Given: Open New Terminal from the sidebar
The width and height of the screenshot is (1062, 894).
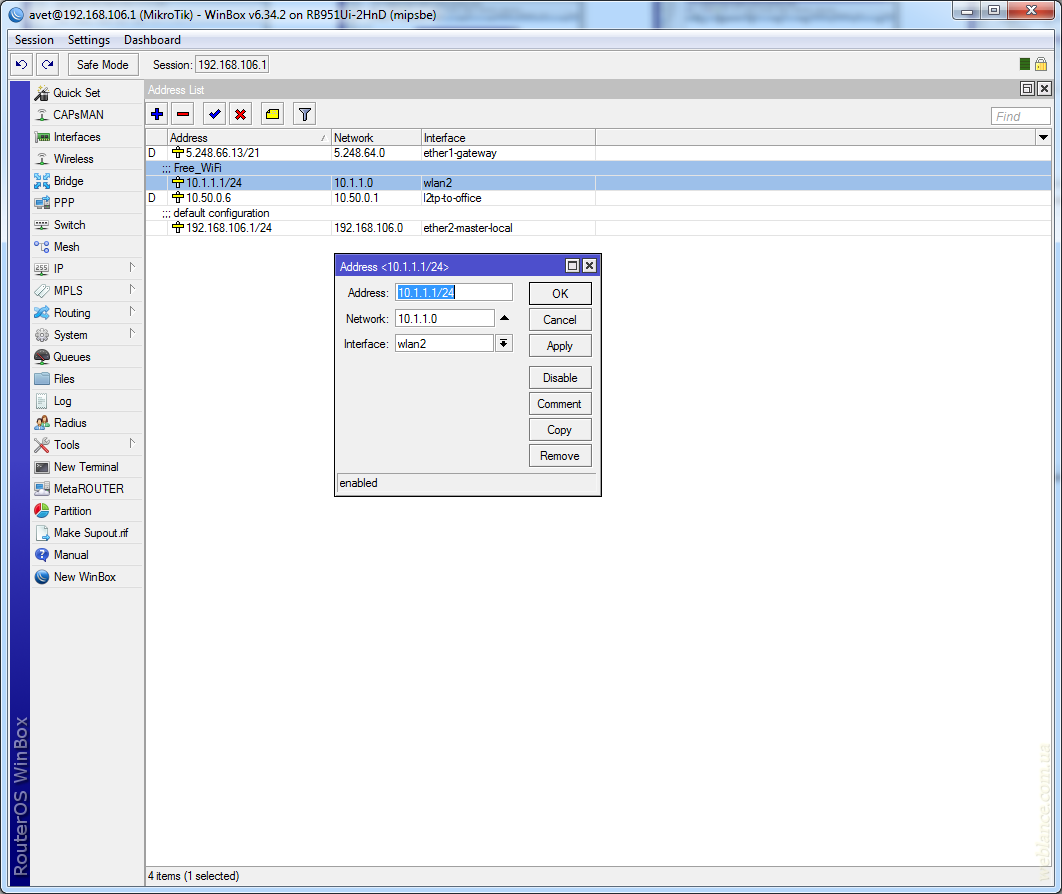Looking at the screenshot, I should pyautogui.click(x=85, y=467).
